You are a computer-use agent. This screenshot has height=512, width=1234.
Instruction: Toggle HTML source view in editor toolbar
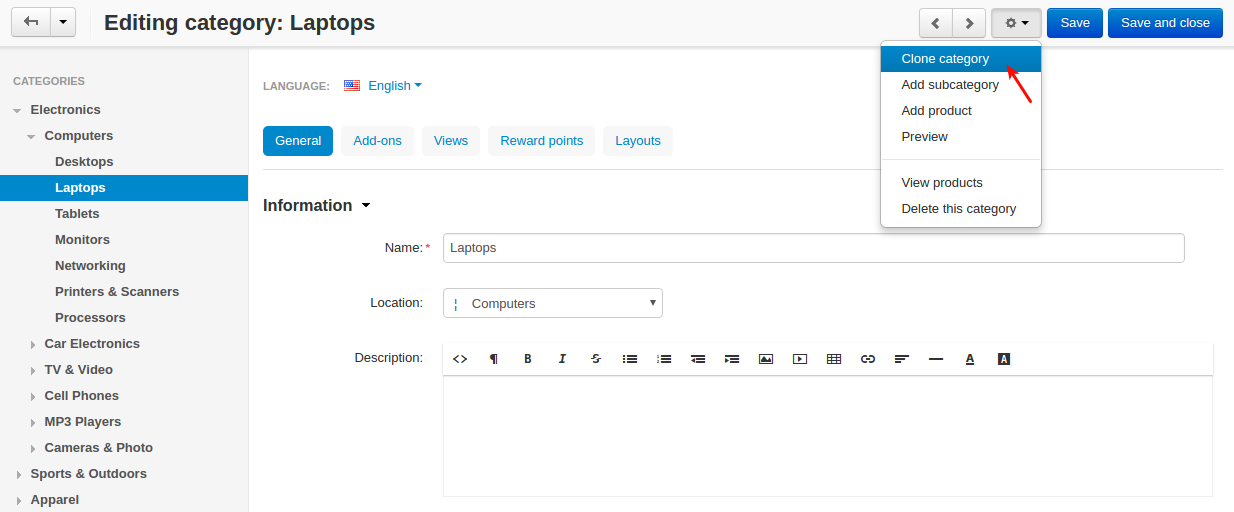click(x=460, y=359)
